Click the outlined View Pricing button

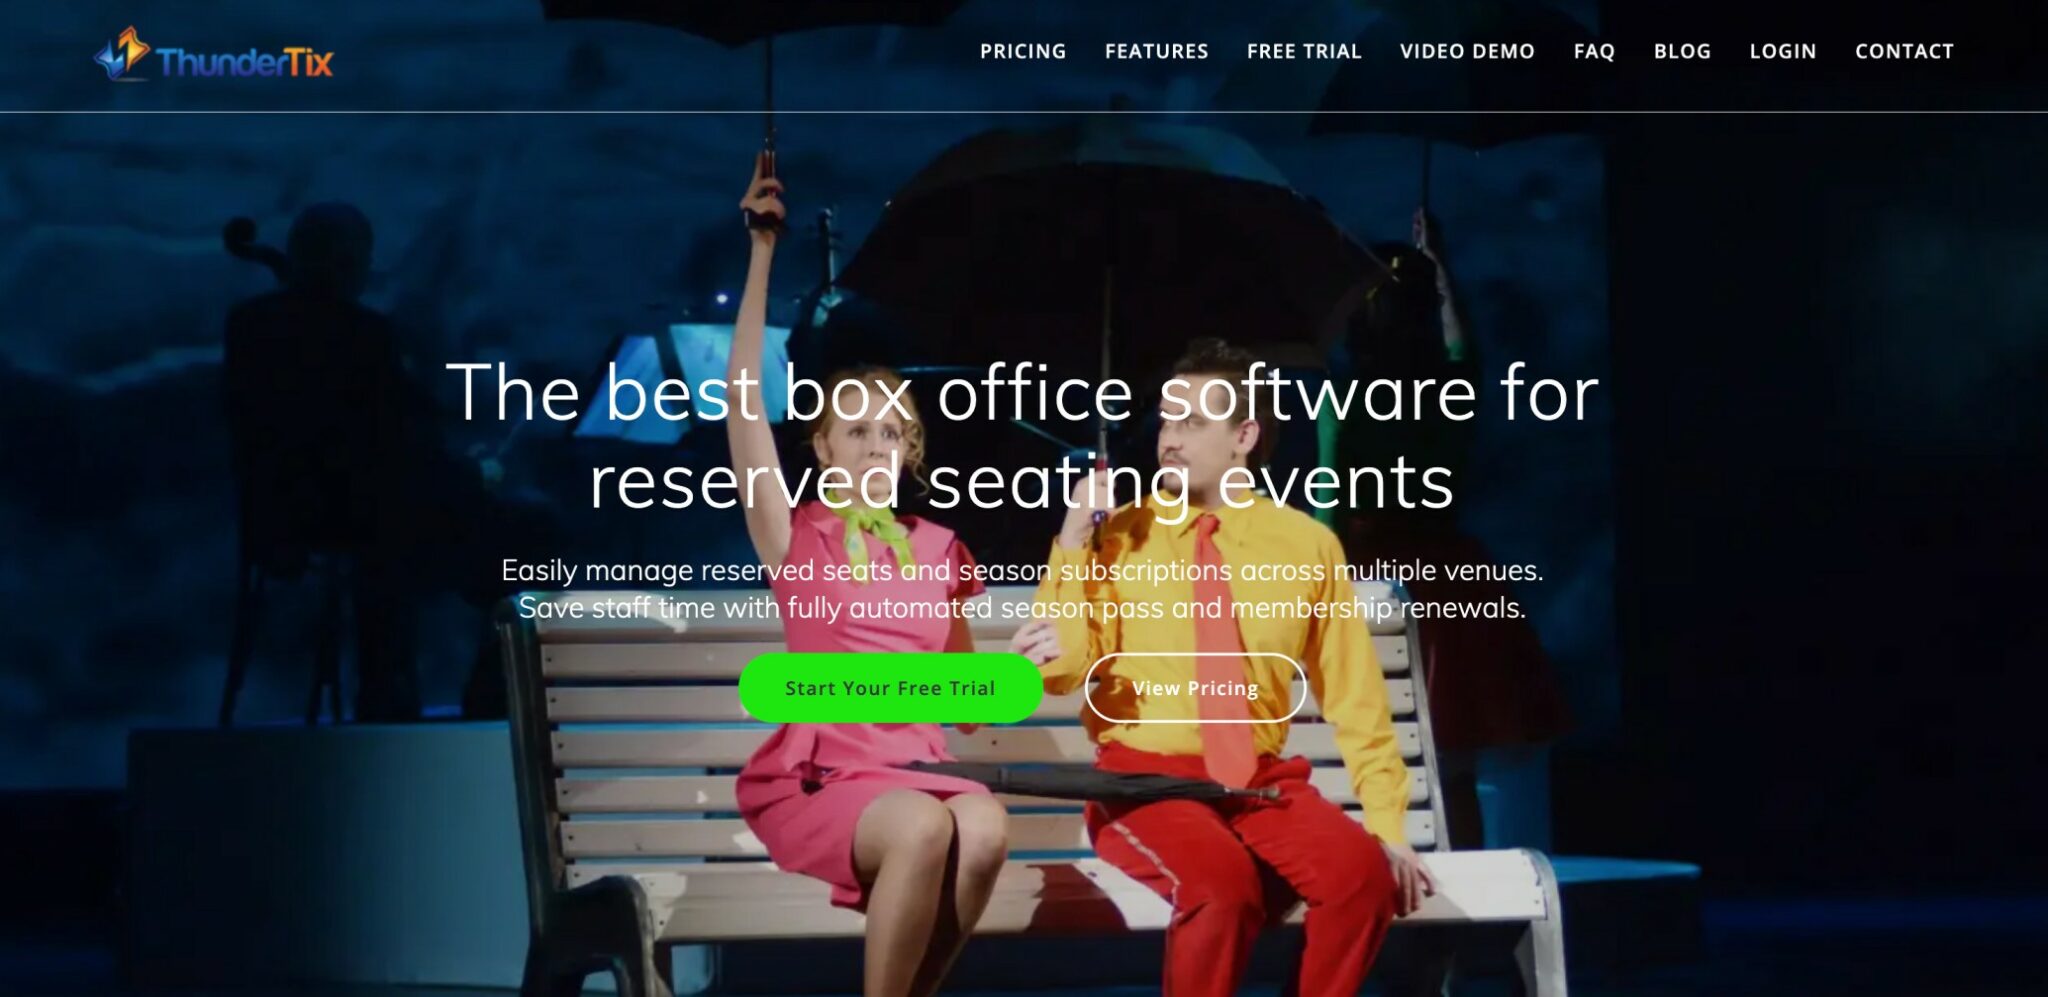tap(1196, 687)
